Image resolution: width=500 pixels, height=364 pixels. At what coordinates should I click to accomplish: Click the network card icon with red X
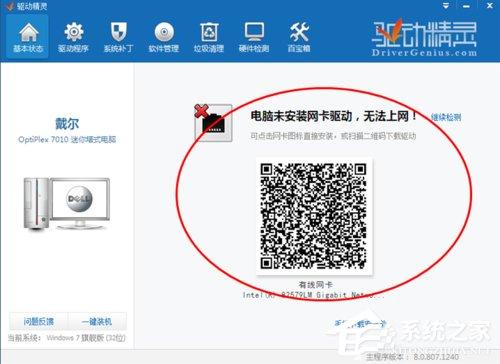[x=213, y=123]
